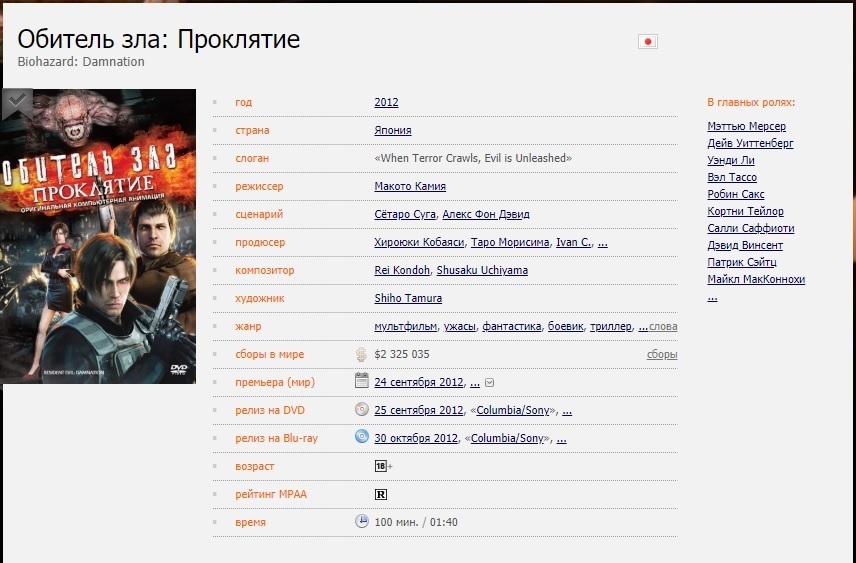
Task: Open composer Rei Kondoh's page
Action: (402, 271)
